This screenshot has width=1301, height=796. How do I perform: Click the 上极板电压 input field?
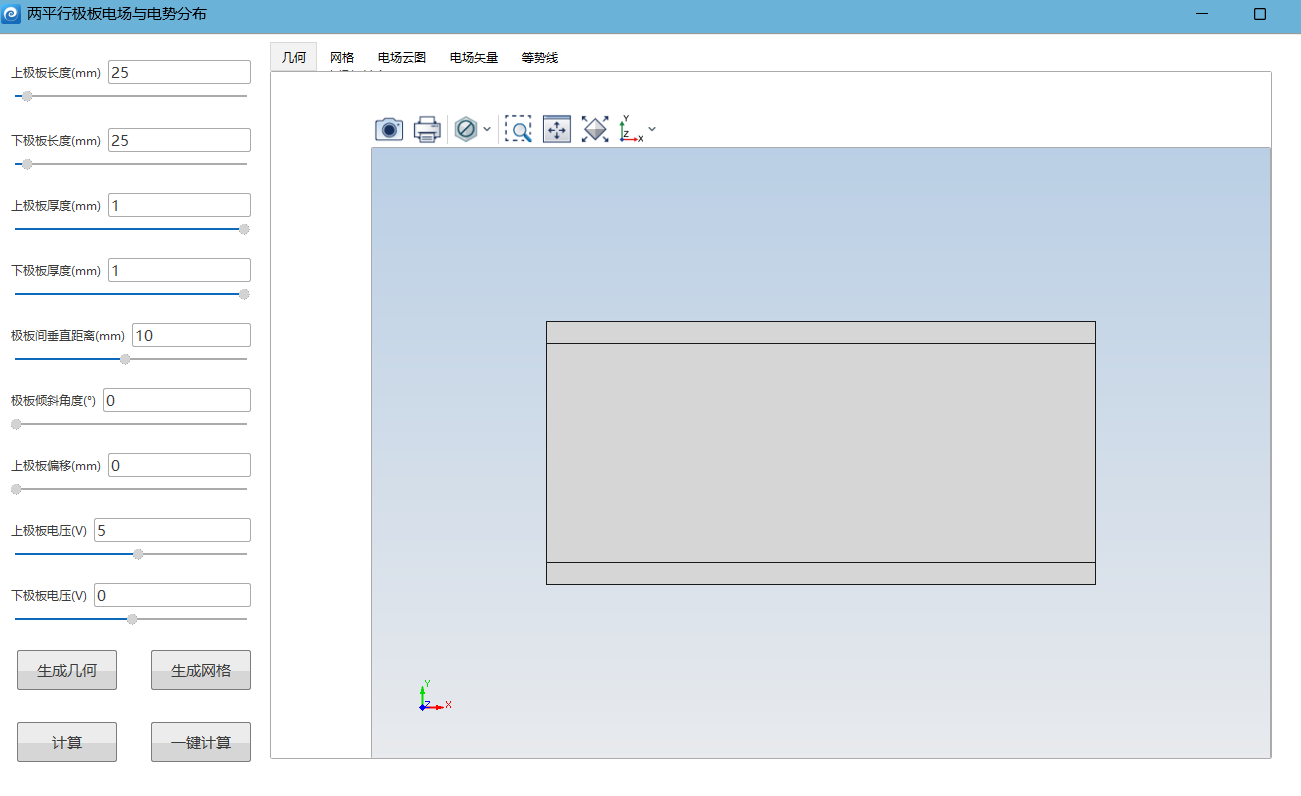172,530
